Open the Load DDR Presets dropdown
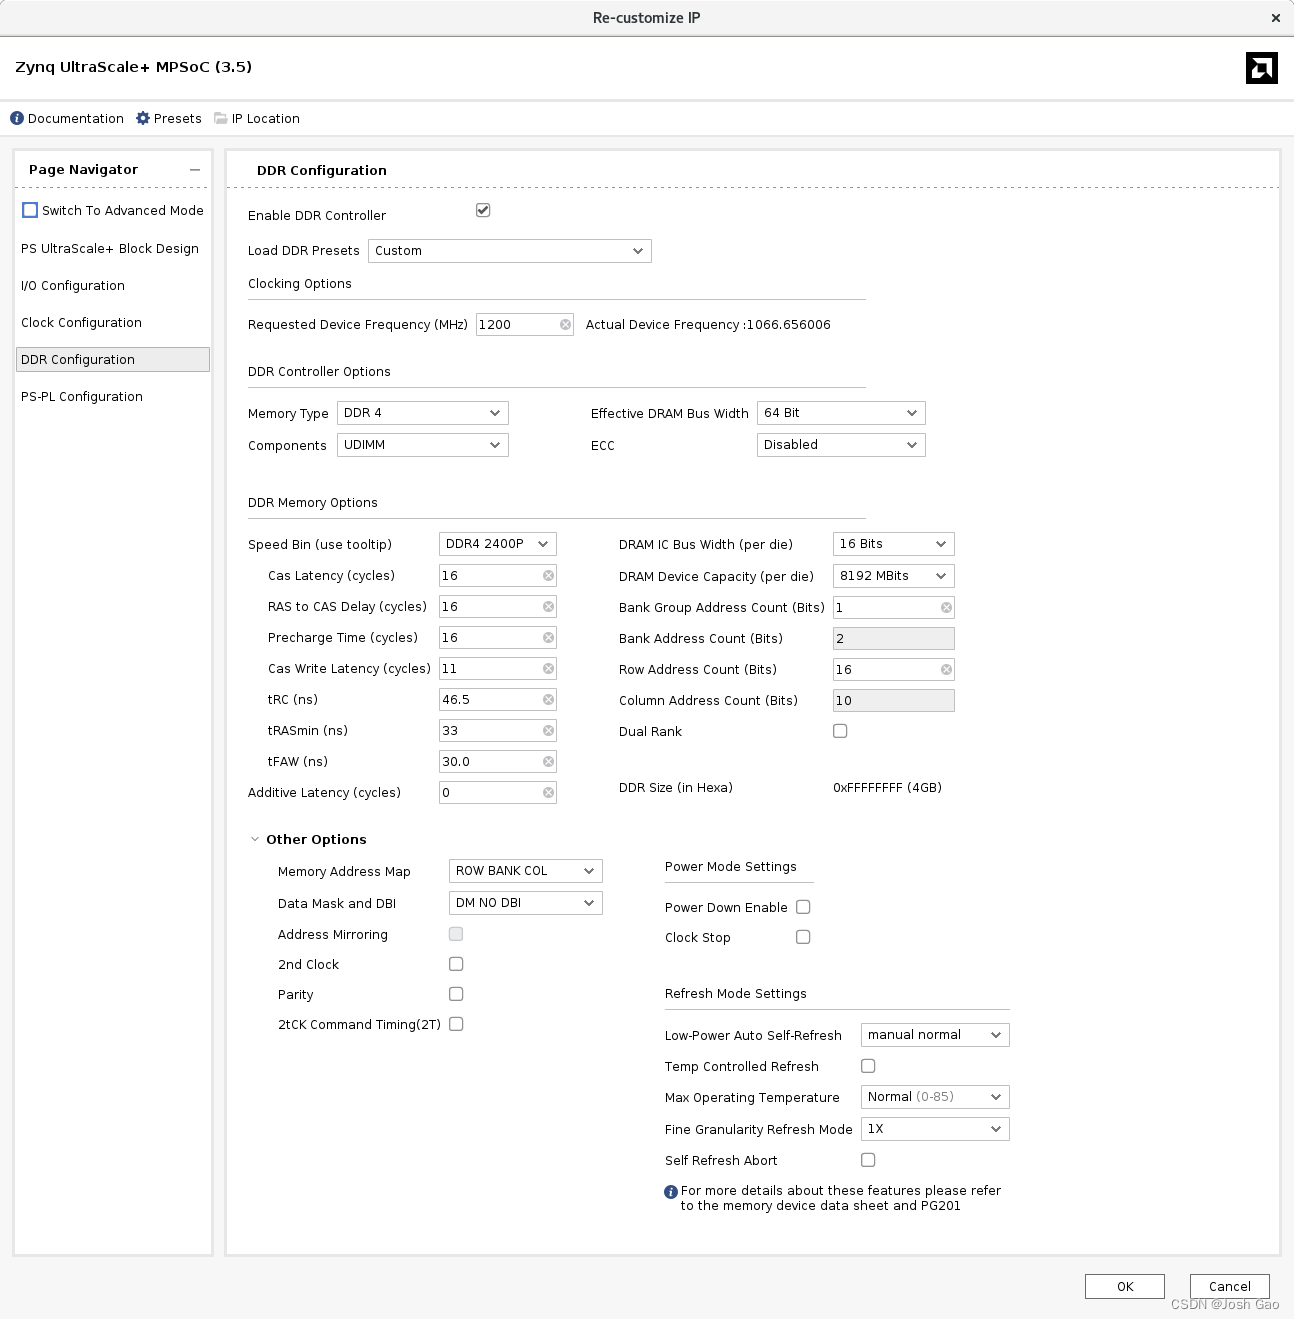Screen dimensions: 1294x1319 (510, 251)
